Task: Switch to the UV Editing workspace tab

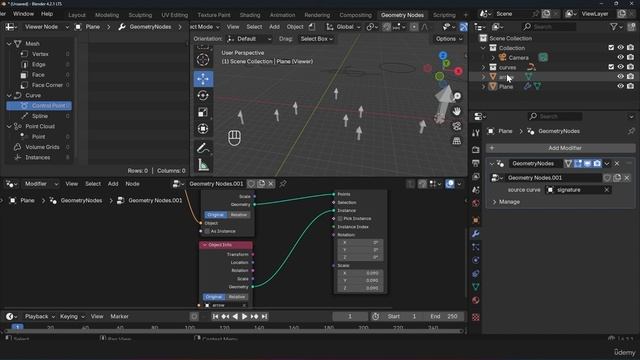Action: pyautogui.click(x=174, y=15)
